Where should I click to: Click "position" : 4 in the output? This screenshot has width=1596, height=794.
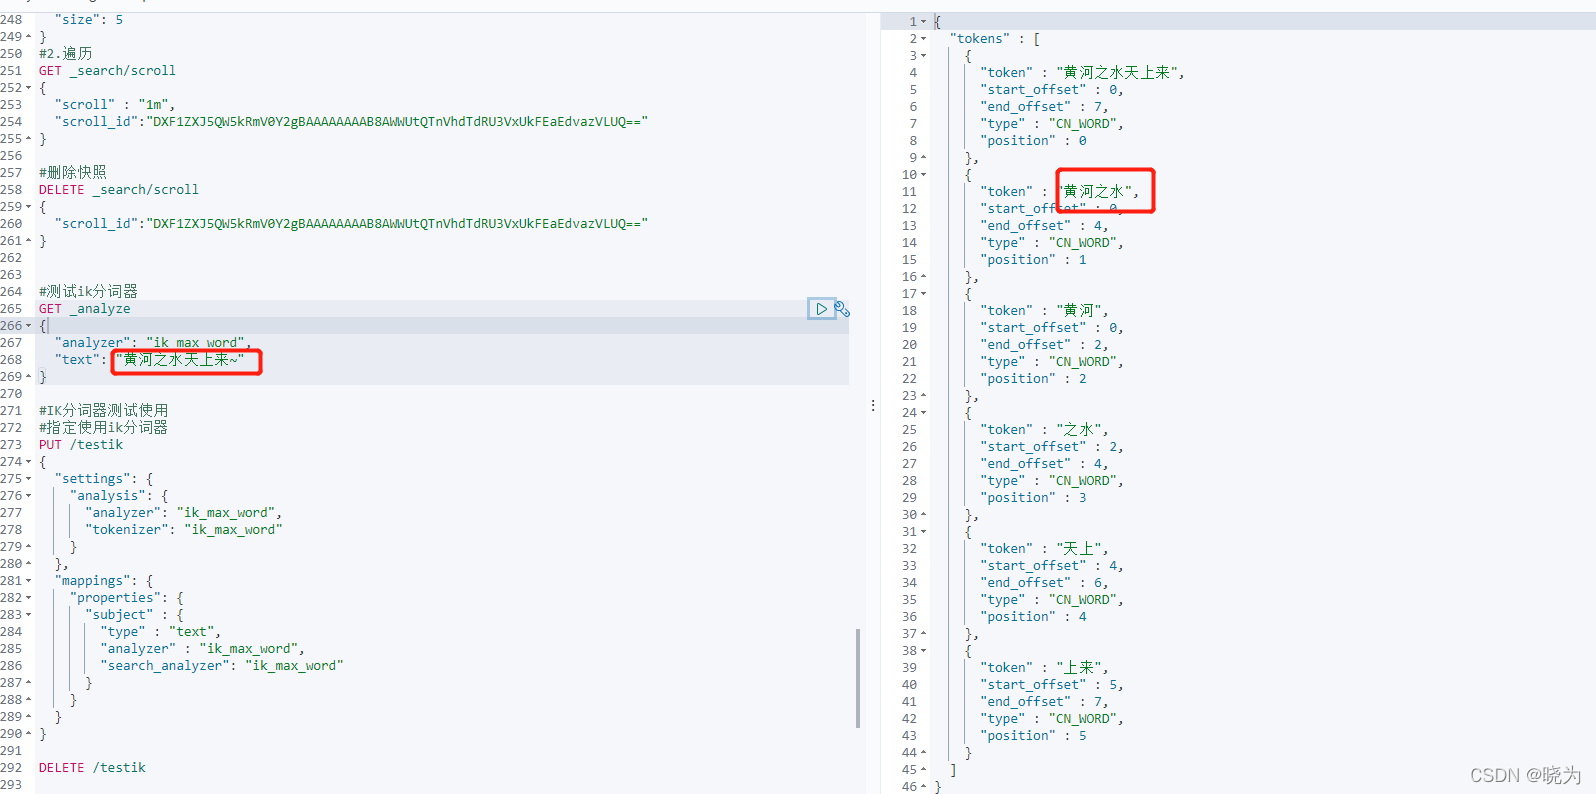click(x=1033, y=617)
